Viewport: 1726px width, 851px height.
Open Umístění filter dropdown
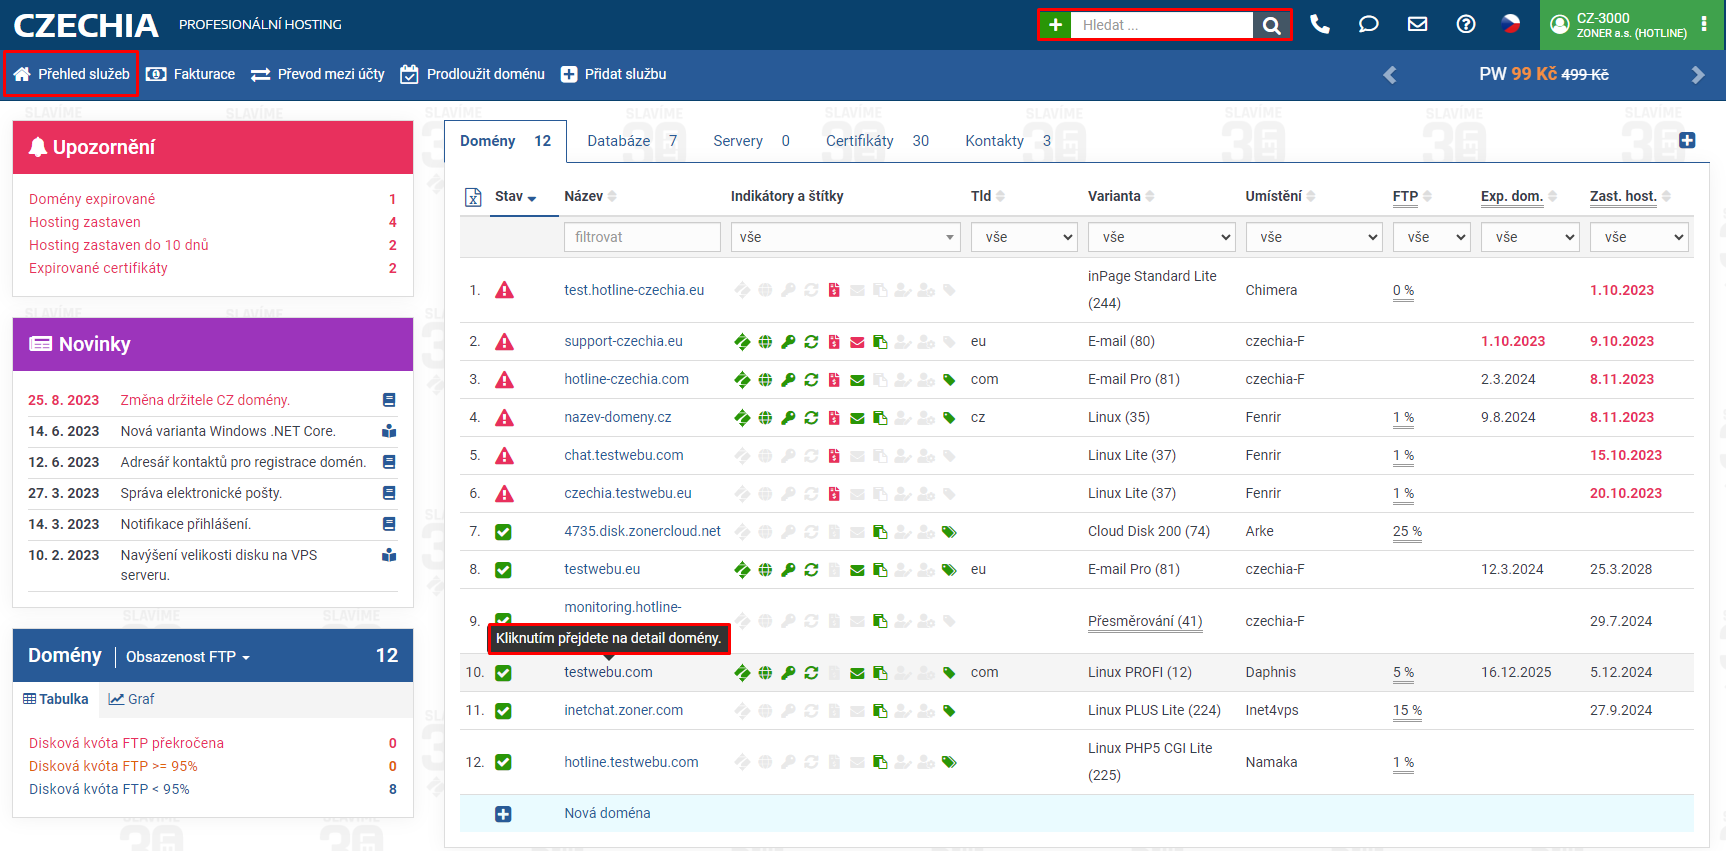(x=1314, y=237)
